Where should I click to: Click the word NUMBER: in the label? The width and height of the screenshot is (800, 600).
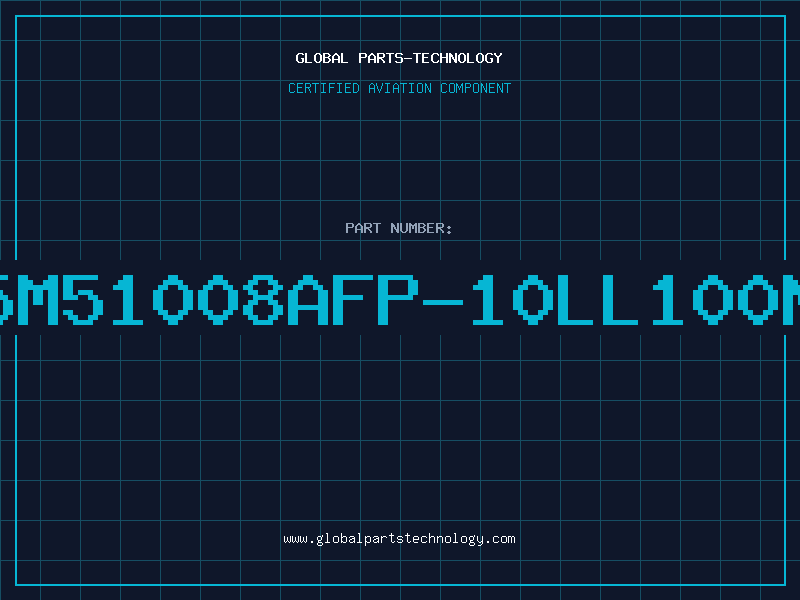point(421,228)
